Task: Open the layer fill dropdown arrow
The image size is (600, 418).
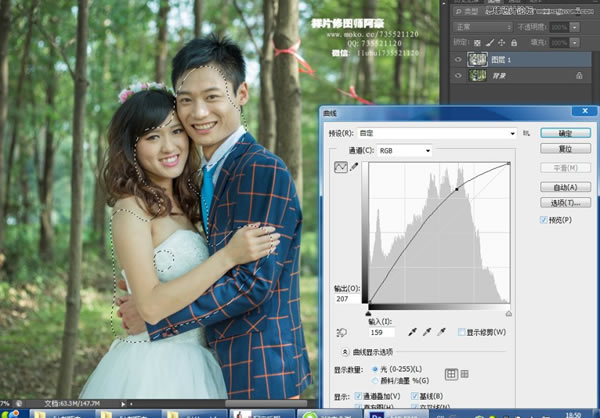Action: click(x=574, y=42)
